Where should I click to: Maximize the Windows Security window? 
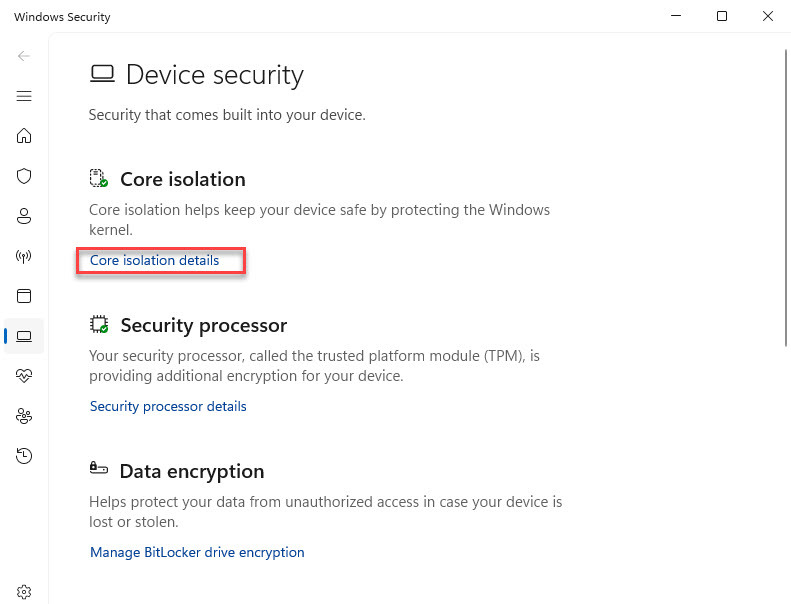[x=722, y=17]
